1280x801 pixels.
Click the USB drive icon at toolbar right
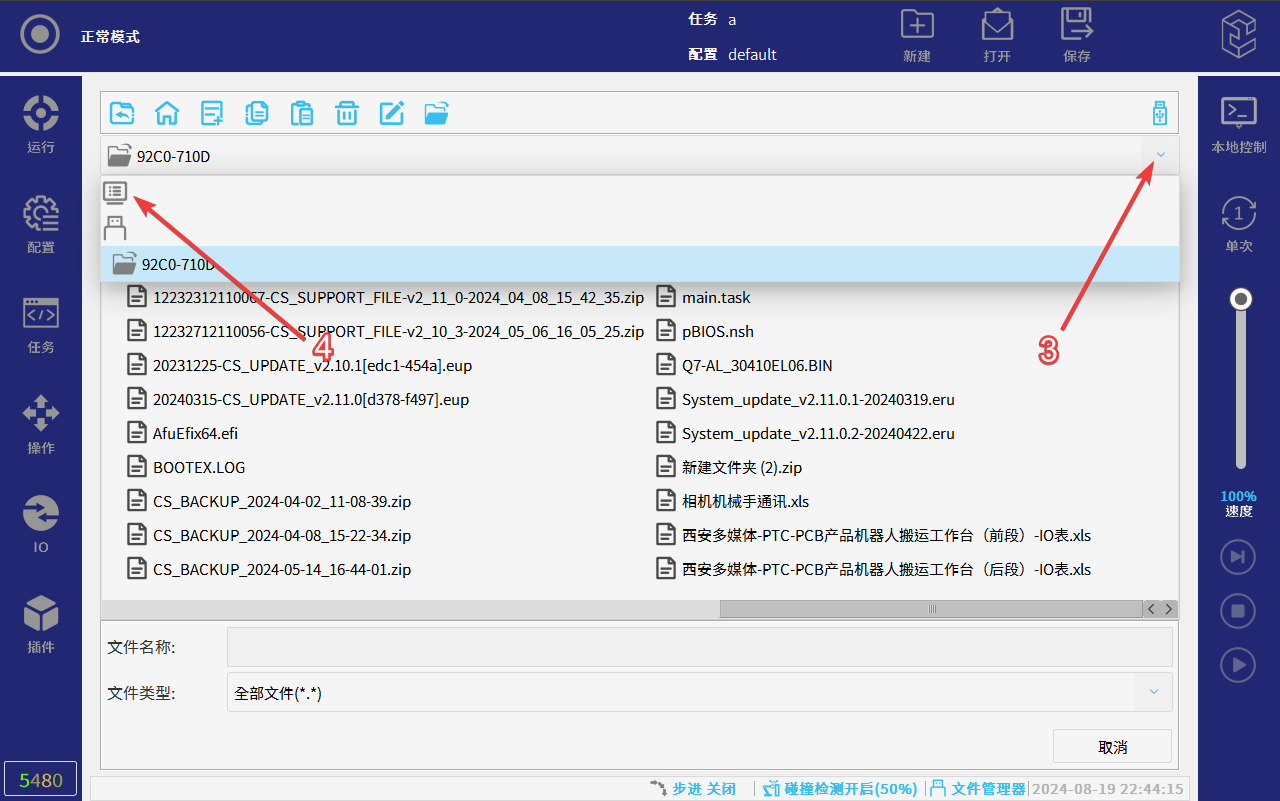pyautogui.click(x=1159, y=113)
